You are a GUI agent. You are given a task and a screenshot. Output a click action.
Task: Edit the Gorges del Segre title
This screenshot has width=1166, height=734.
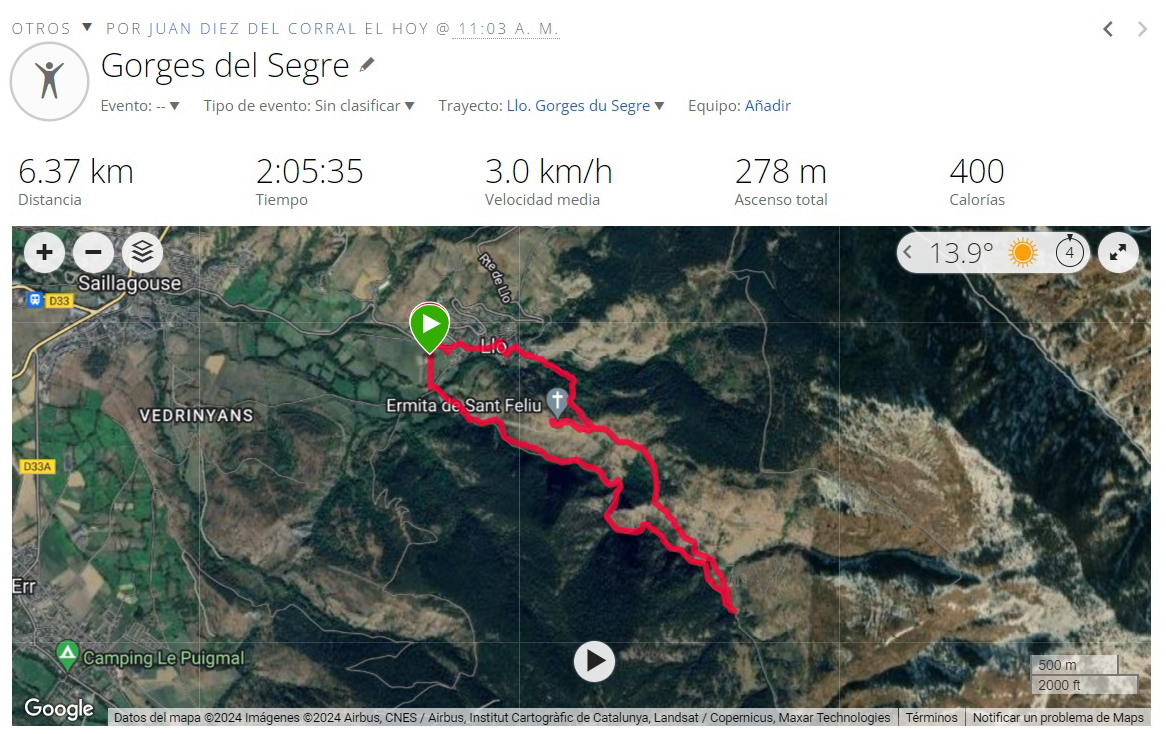coord(367,65)
